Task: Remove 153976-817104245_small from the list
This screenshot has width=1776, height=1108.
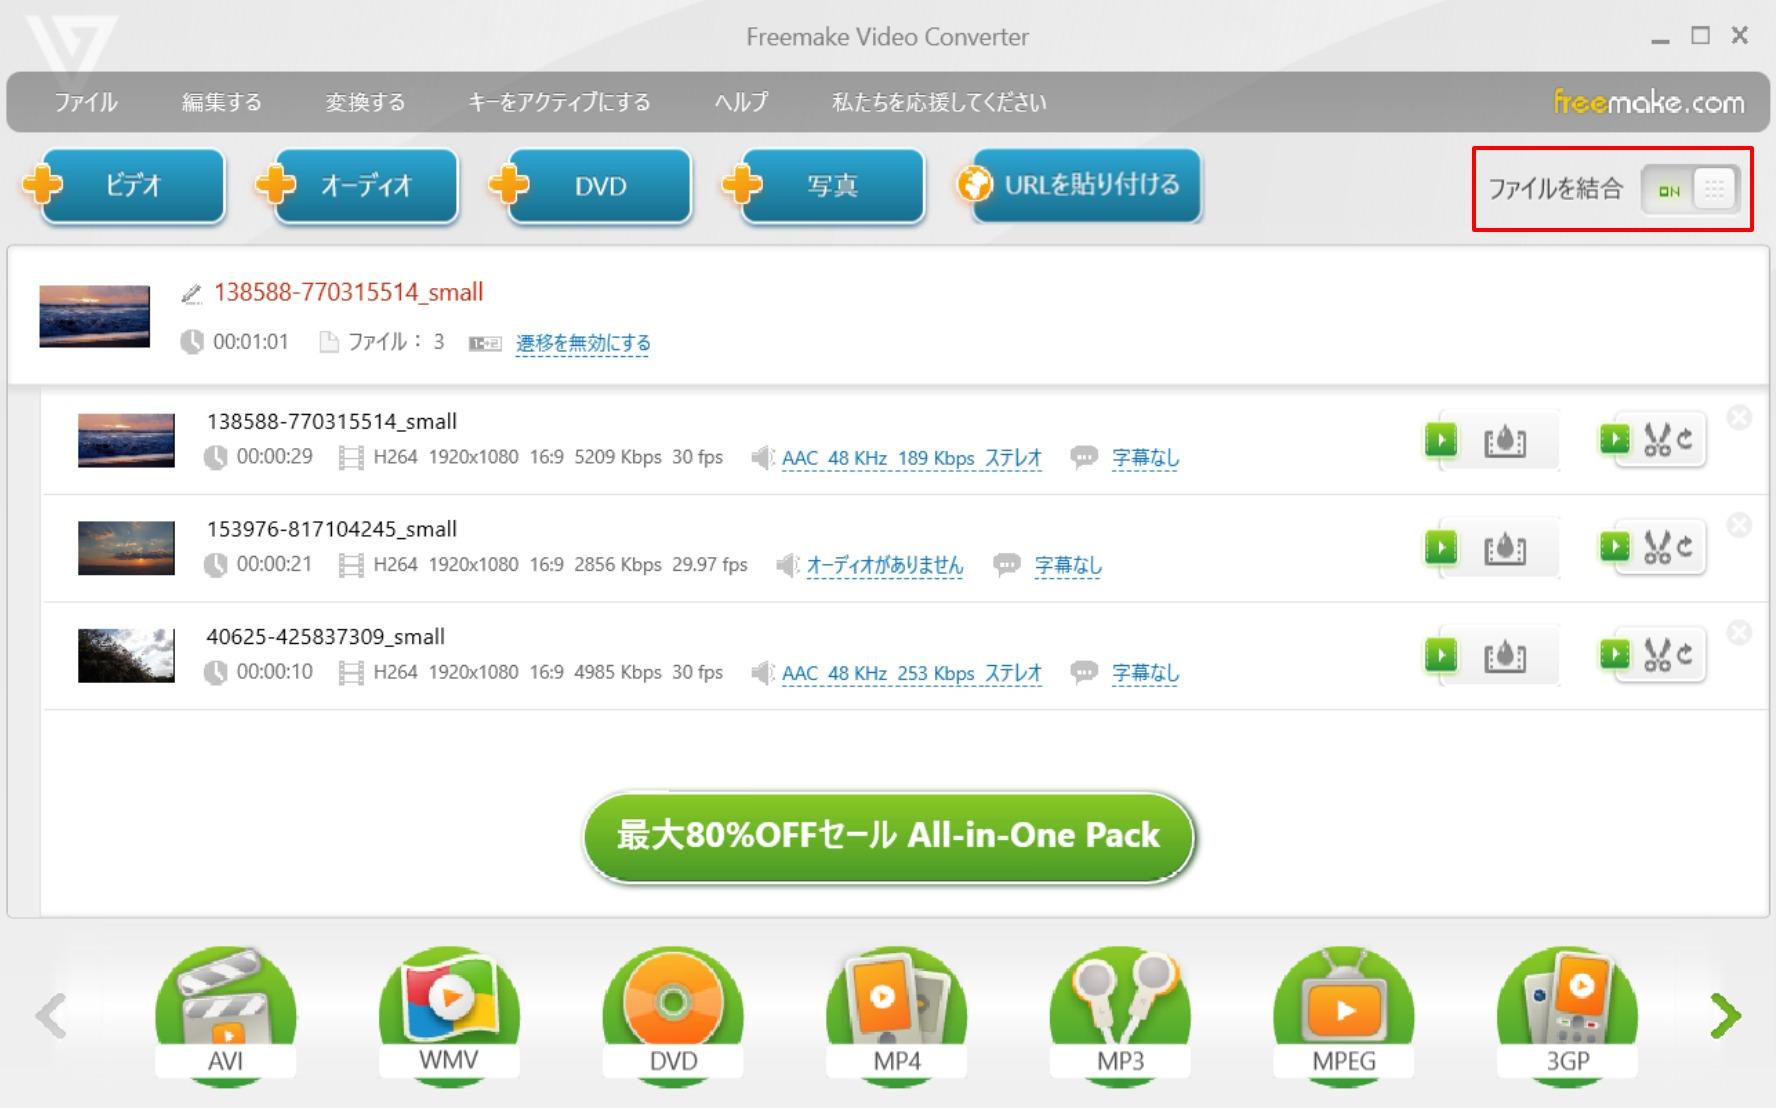Action: pyautogui.click(x=1739, y=525)
